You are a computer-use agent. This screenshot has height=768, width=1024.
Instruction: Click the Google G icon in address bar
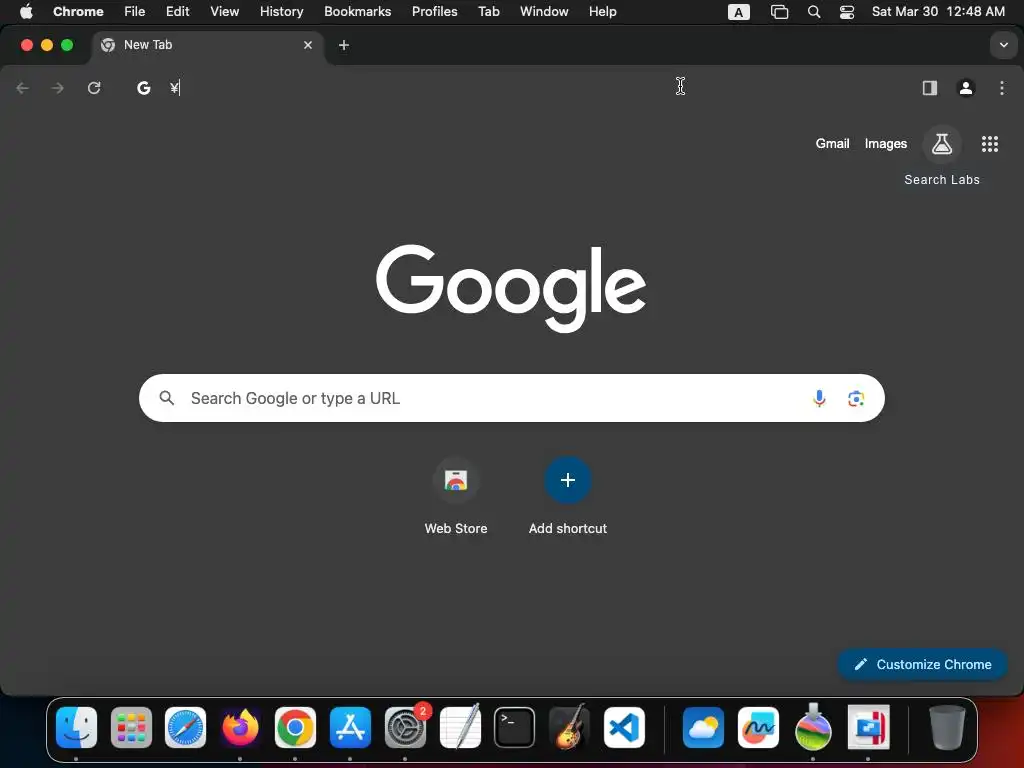[x=144, y=88]
